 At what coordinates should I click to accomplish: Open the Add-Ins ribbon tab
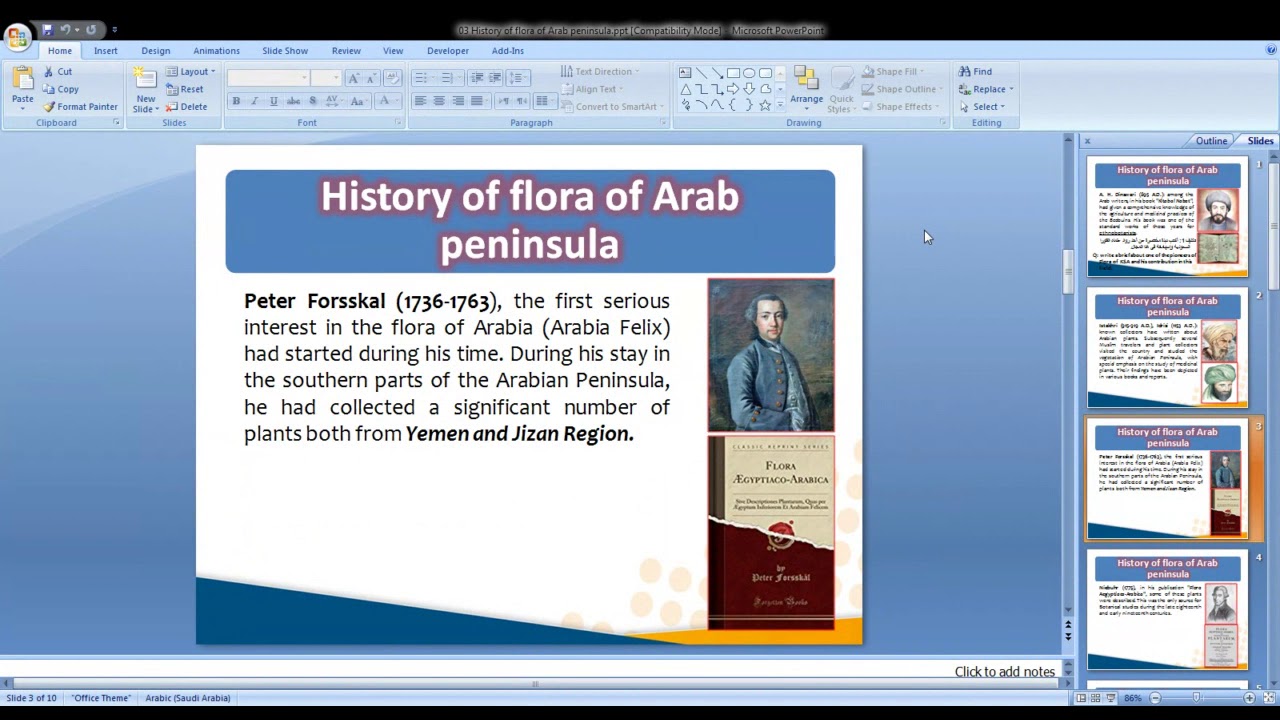(508, 51)
